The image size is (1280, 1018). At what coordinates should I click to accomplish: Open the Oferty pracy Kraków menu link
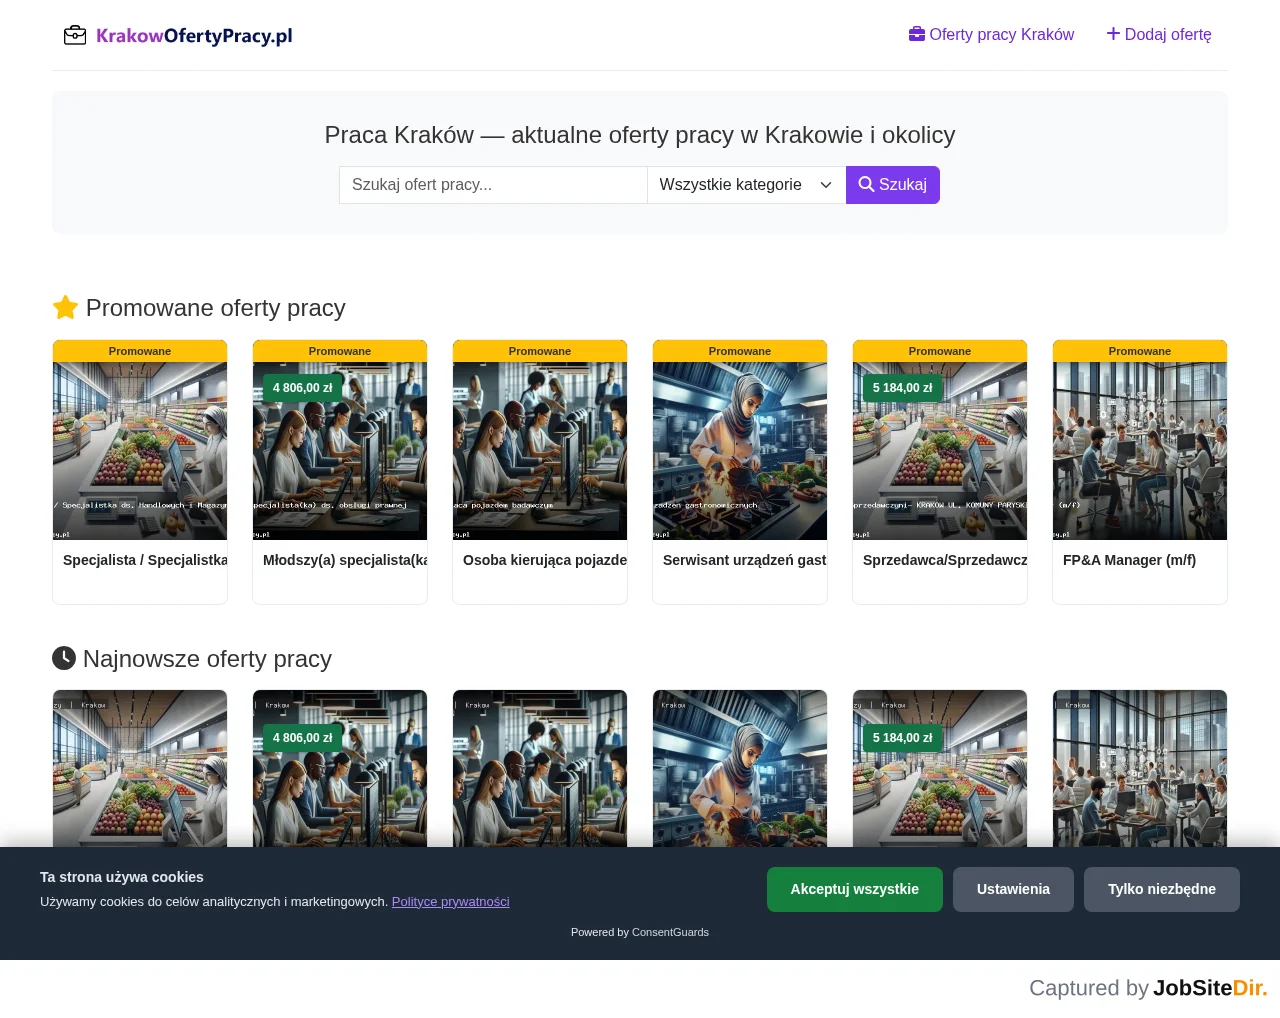pos(991,34)
